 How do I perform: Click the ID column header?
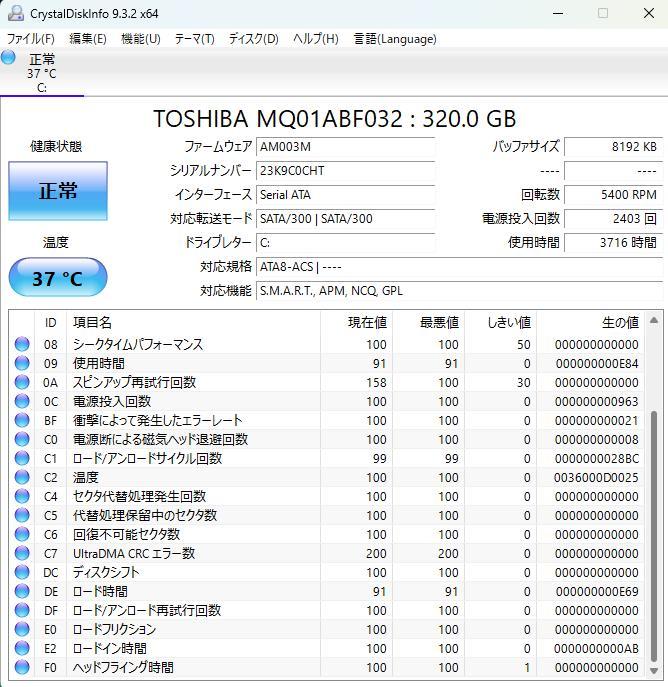[50, 323]
